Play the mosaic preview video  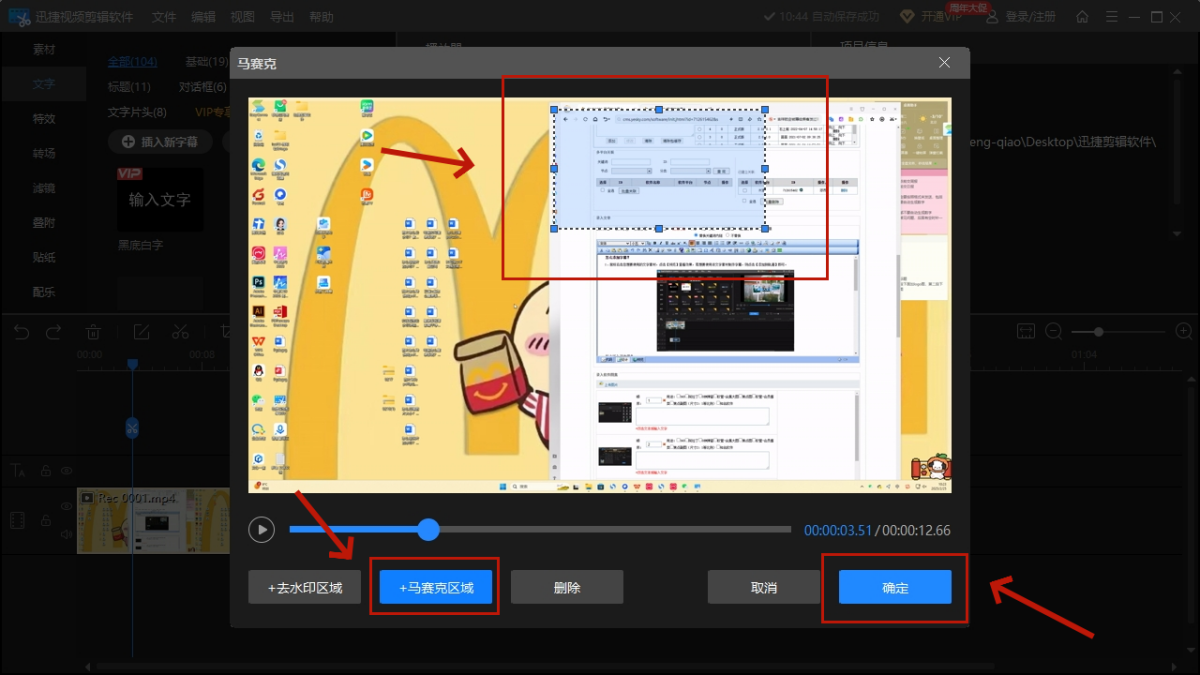262,529
